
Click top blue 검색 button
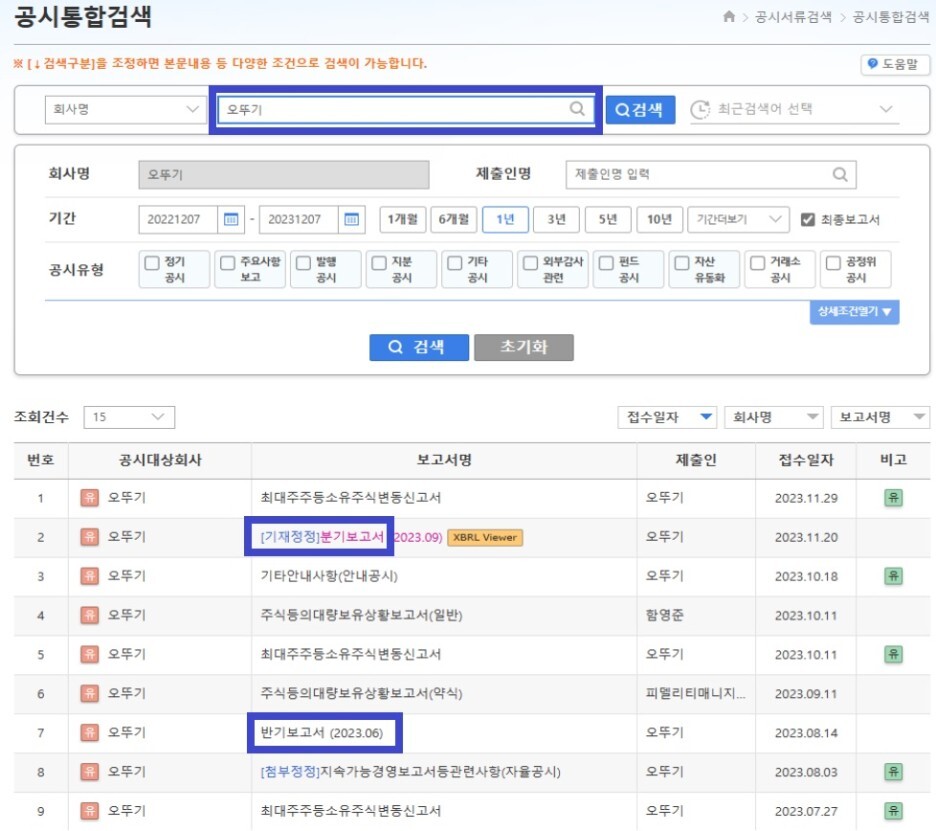[x=640, y=110]
